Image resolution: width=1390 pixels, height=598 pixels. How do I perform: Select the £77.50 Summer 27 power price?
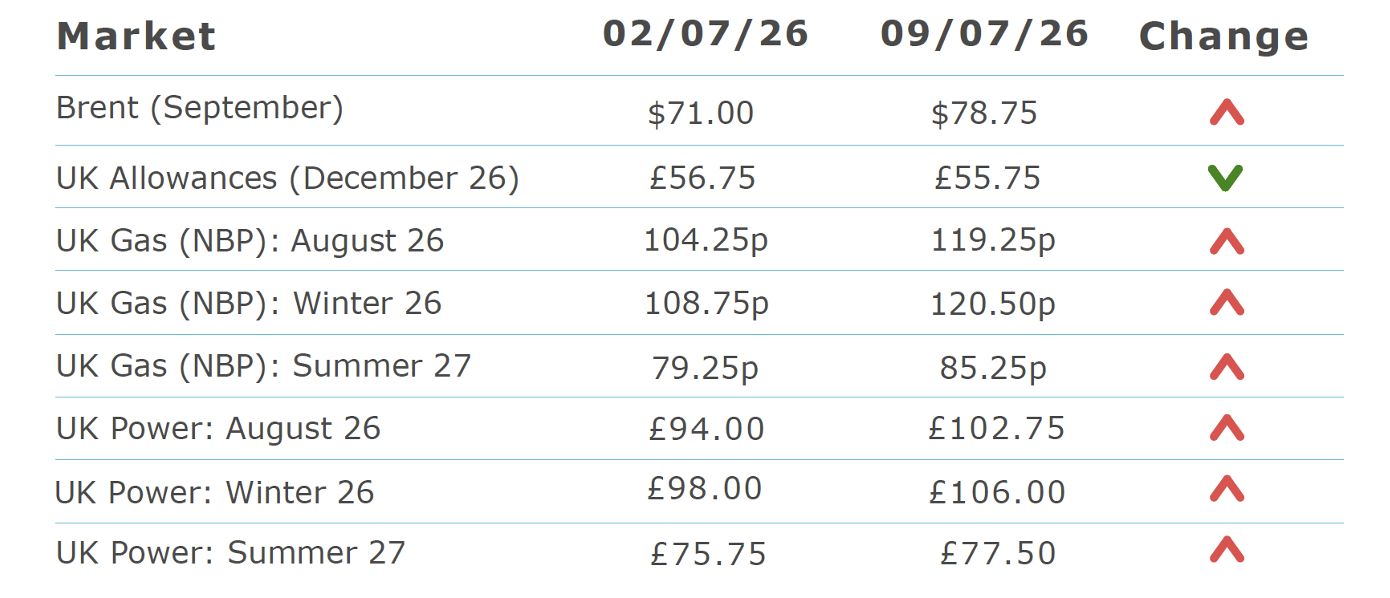tap(998, 553)
